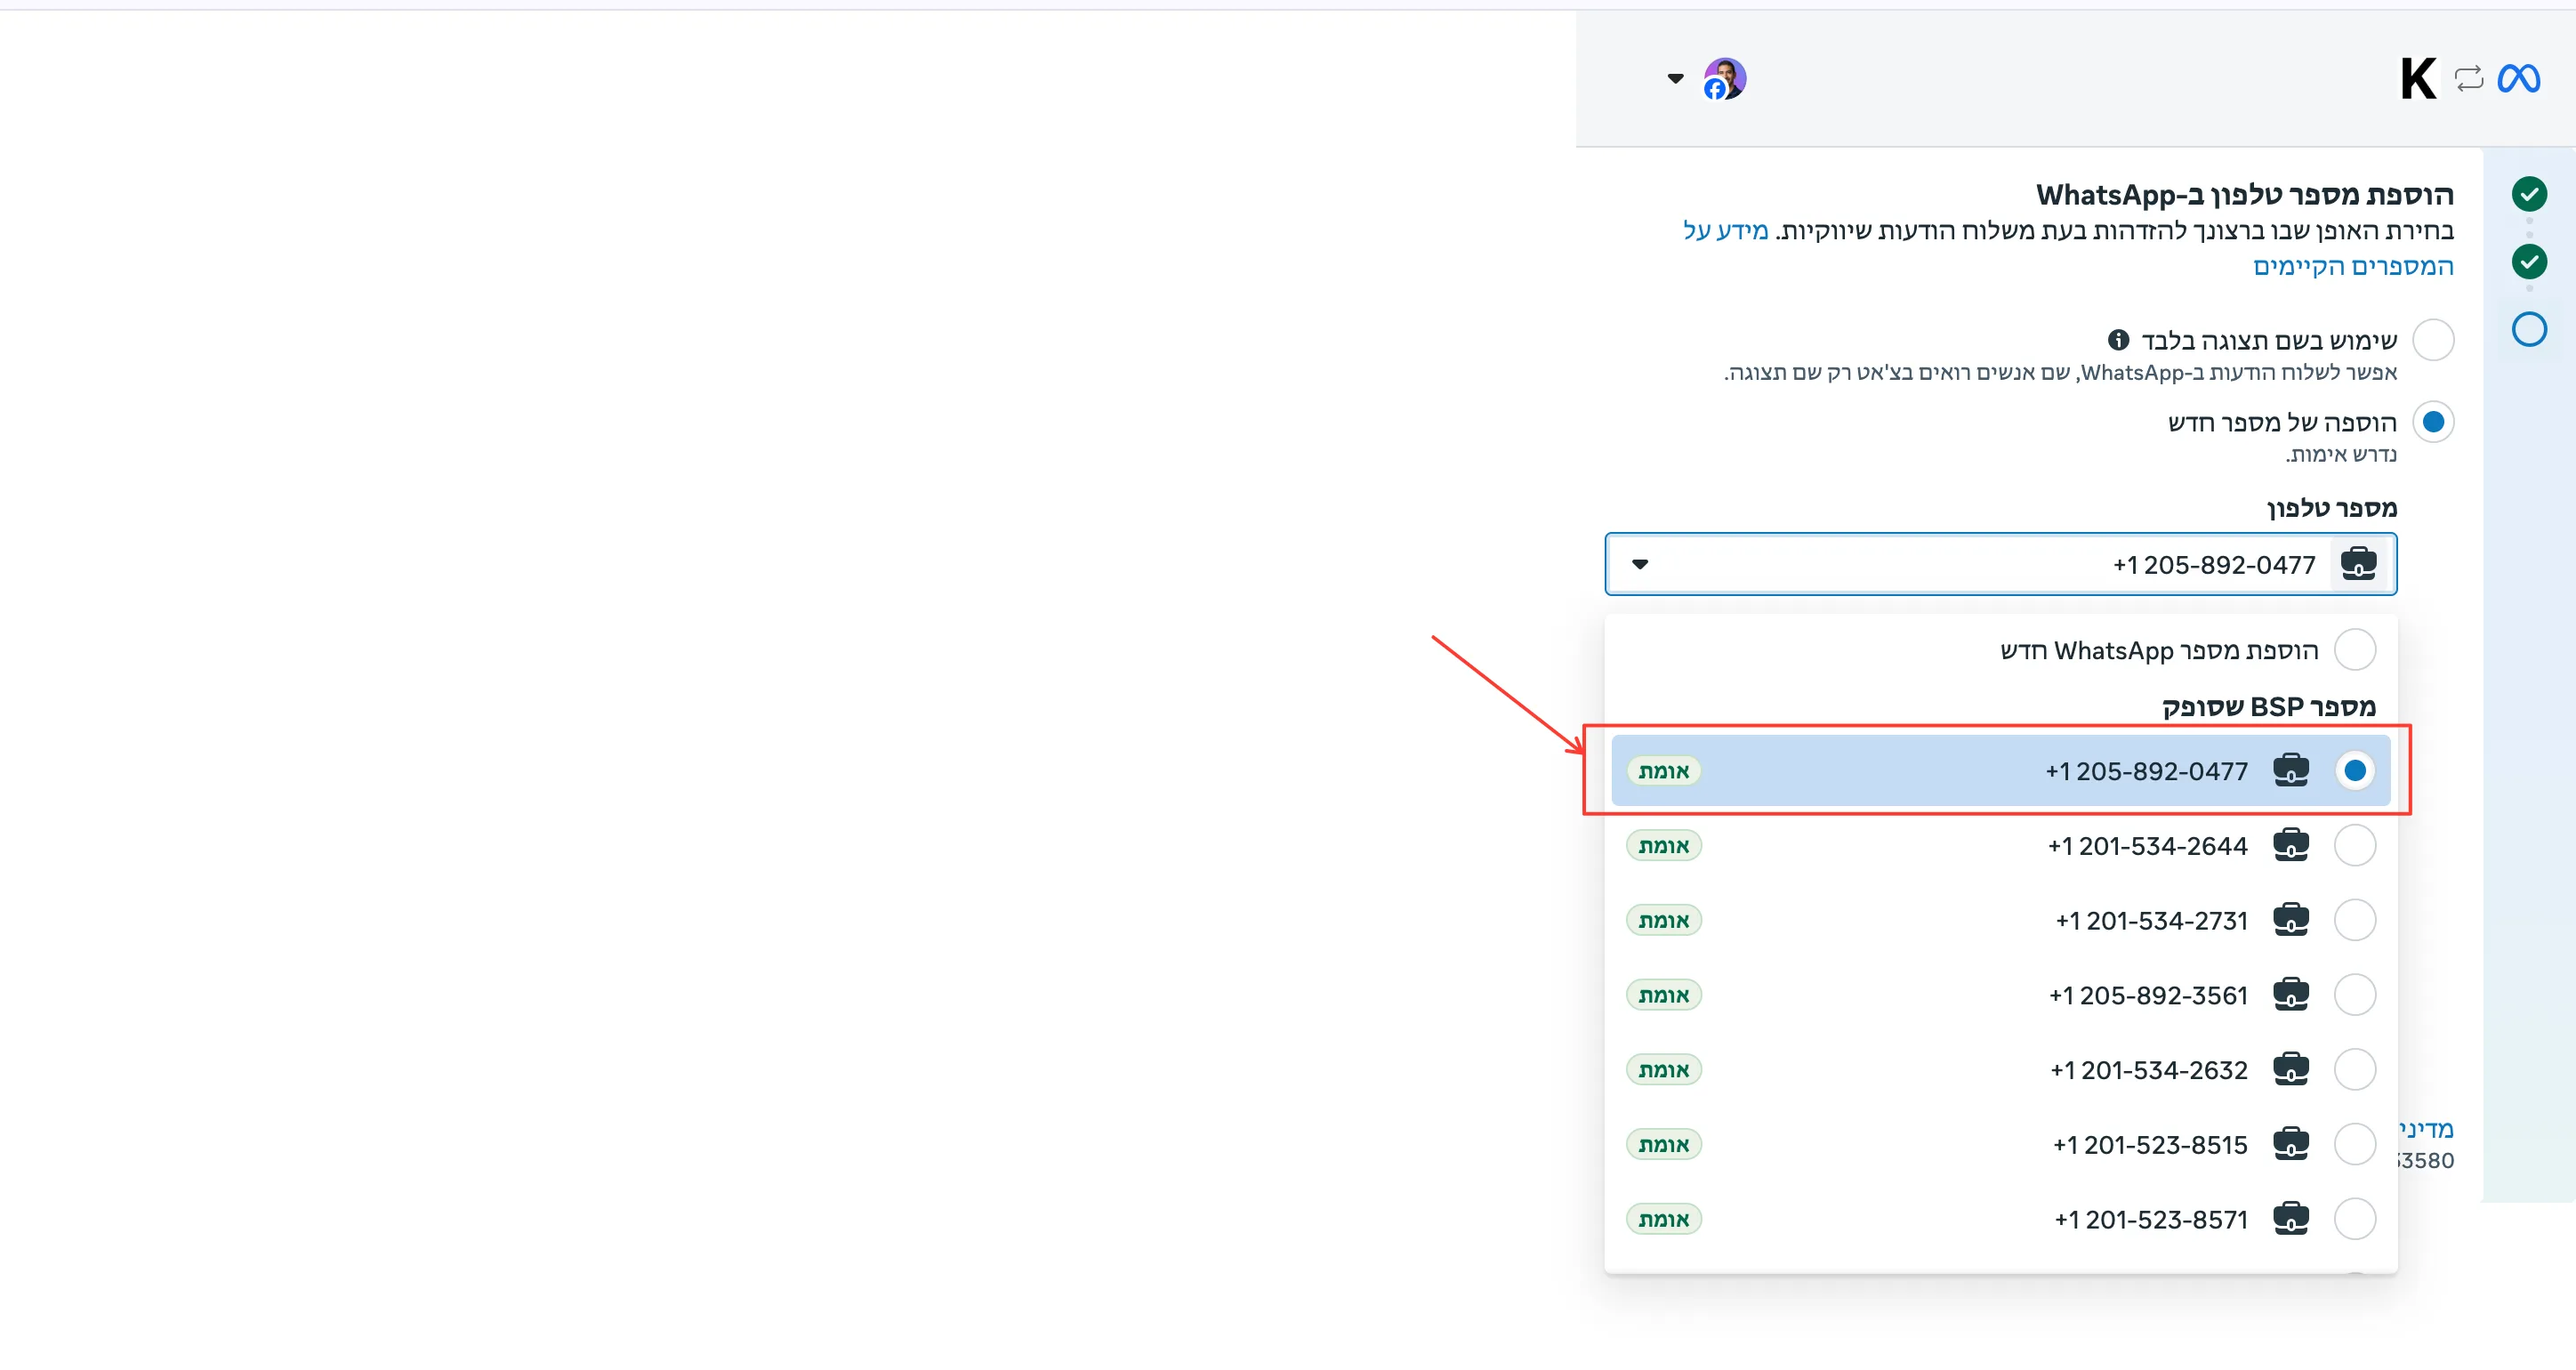Viewport: 2576px width, 1370px height.
Task: Click briefcase icon beside +1 201-523-8571
Action: (2290, 1219)
